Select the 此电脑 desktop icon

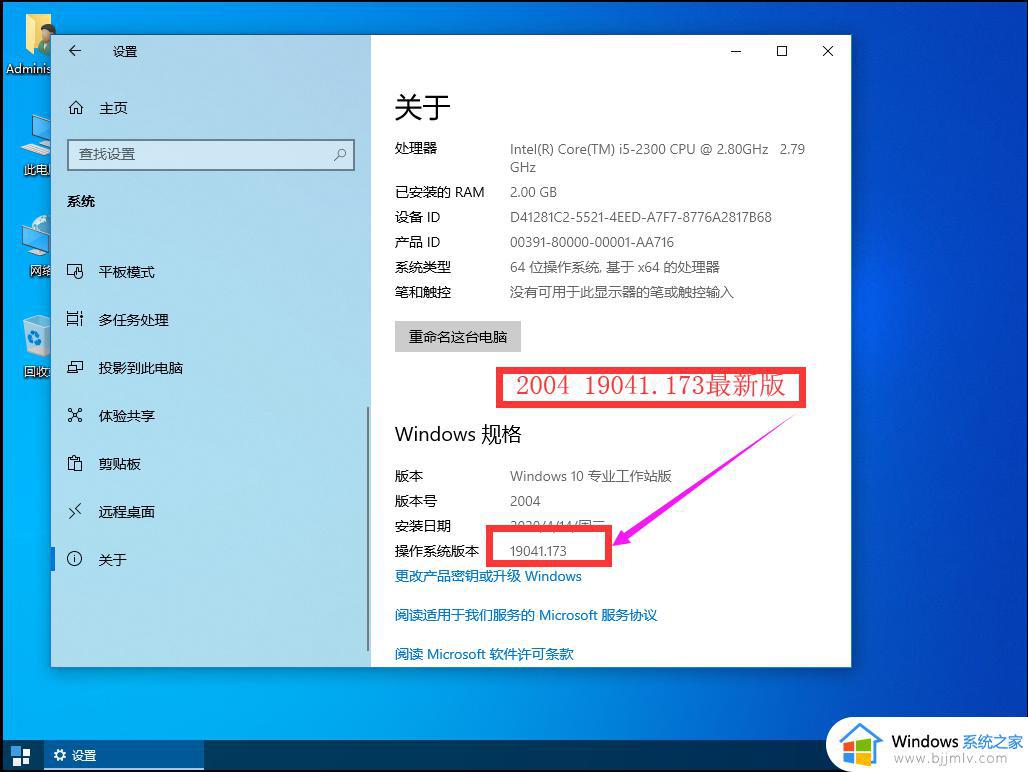[x=35, y=145]
